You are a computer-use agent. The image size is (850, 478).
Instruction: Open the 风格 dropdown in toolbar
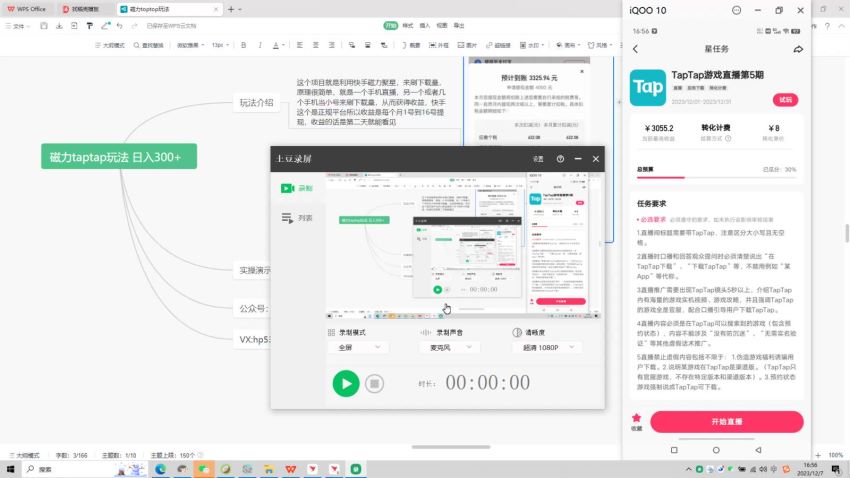[x=600, y=45]
